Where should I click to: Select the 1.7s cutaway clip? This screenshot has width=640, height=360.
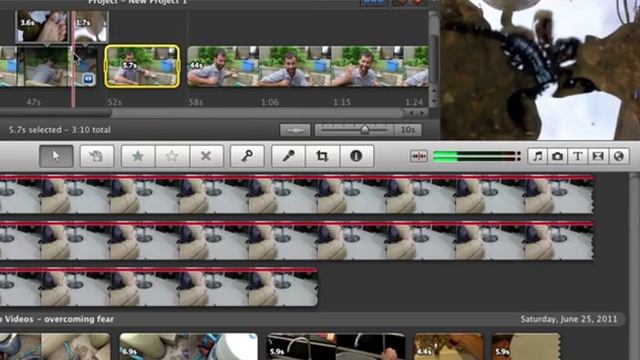coord(90,27)
